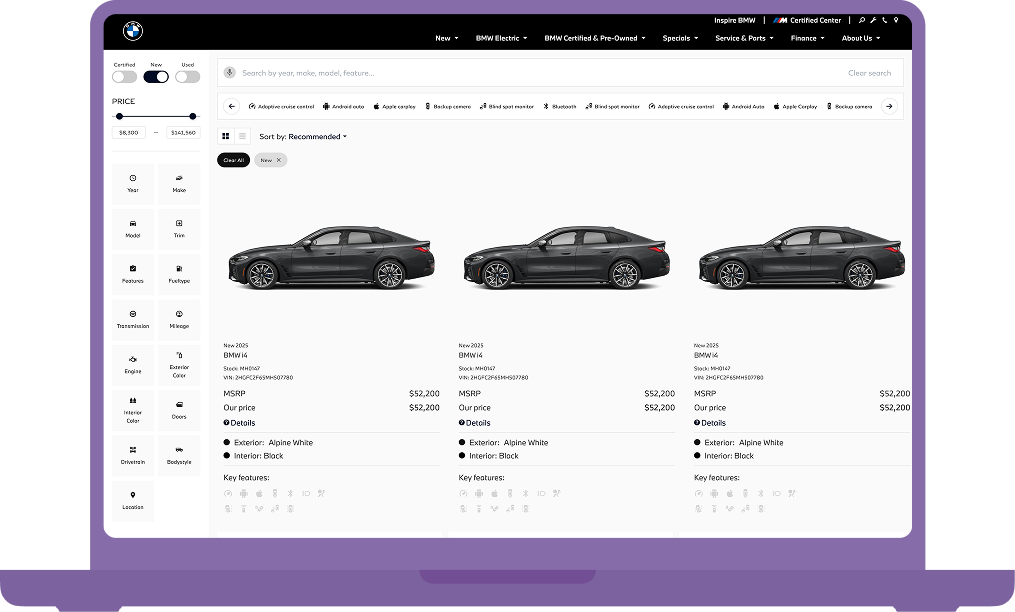Open the Doors filter tile
The image size is (1015, 612).
coord(179,411)
